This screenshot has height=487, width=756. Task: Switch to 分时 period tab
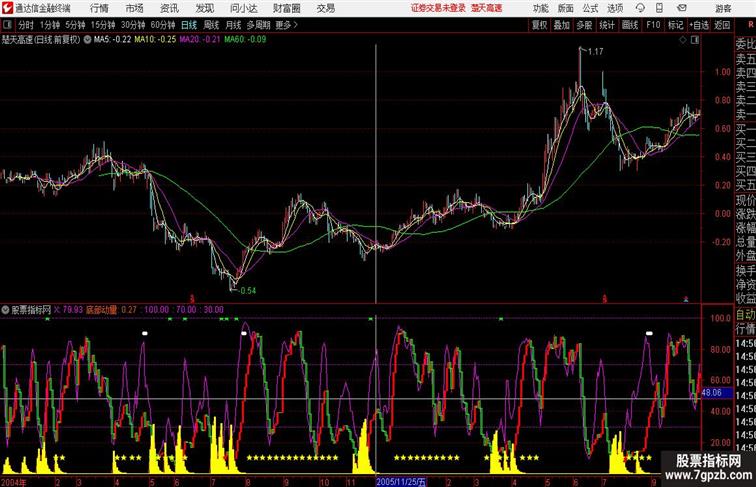coord(26,25)
